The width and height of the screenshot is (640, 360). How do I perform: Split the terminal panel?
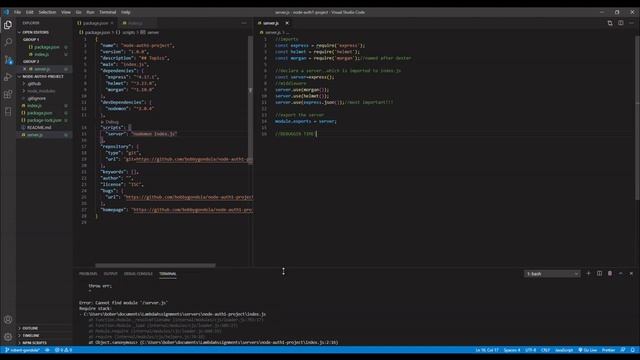coord(599,273)
